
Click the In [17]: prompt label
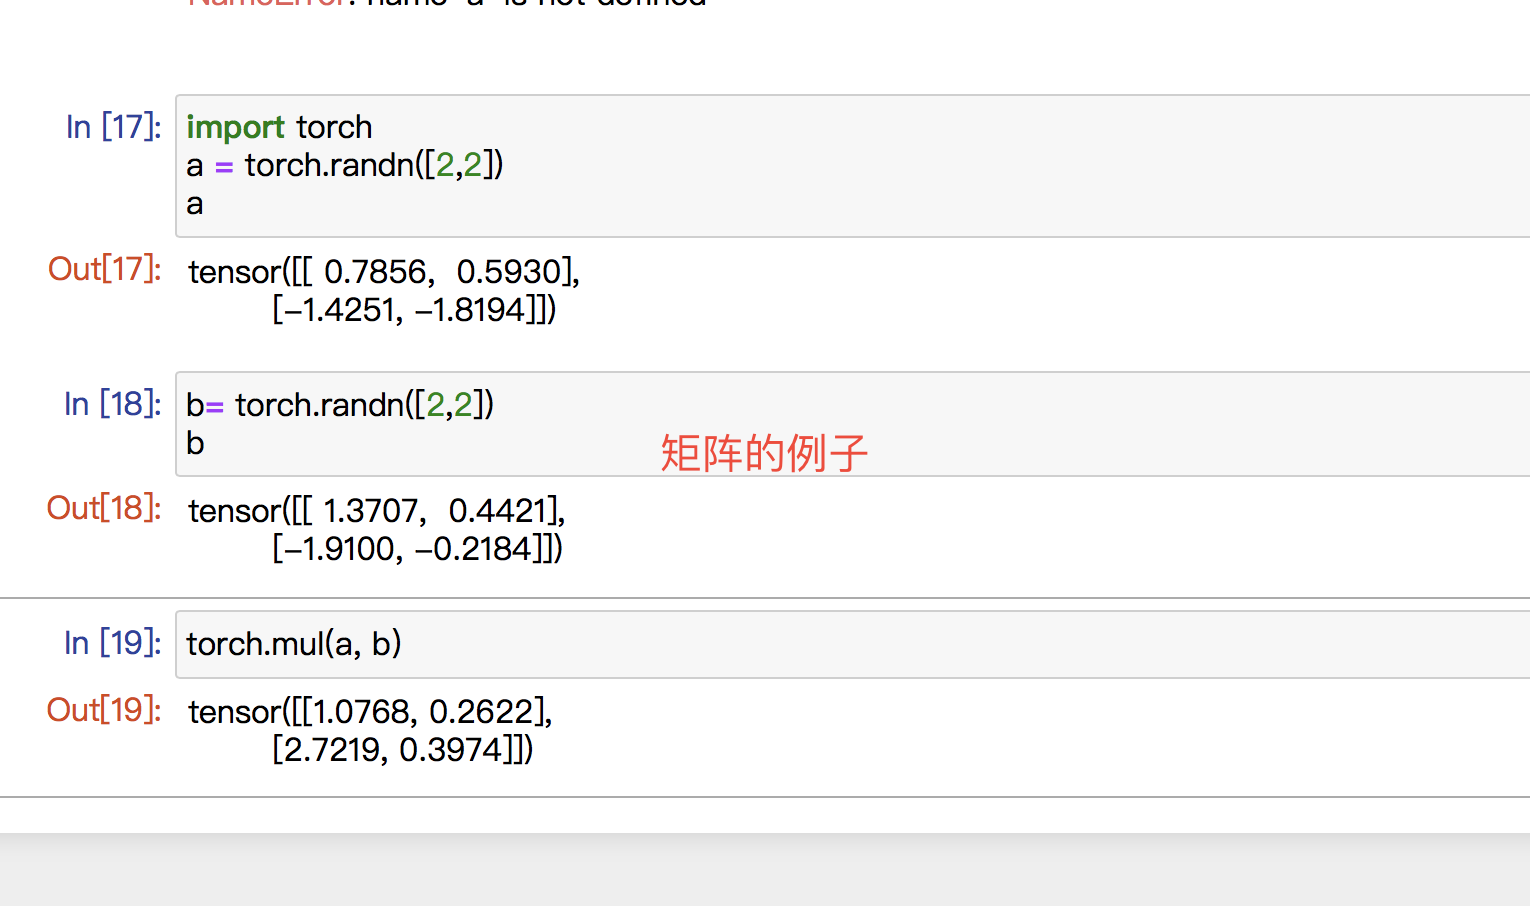pos(113,127)
